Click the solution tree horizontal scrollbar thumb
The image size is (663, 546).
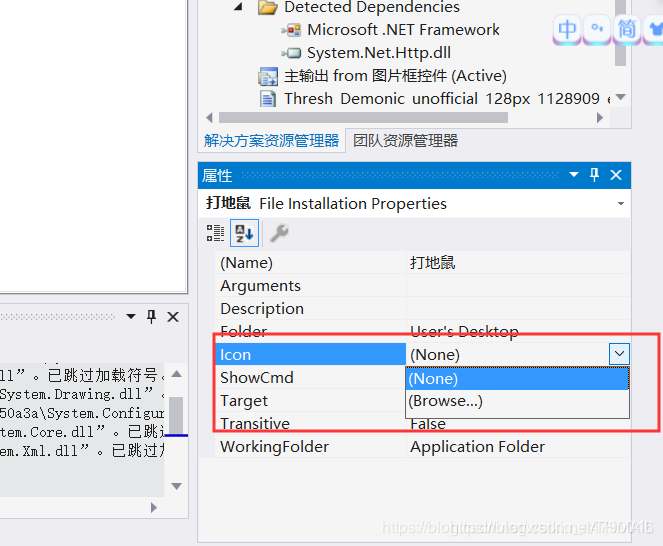pyautogui.click(x=363, y=118)
